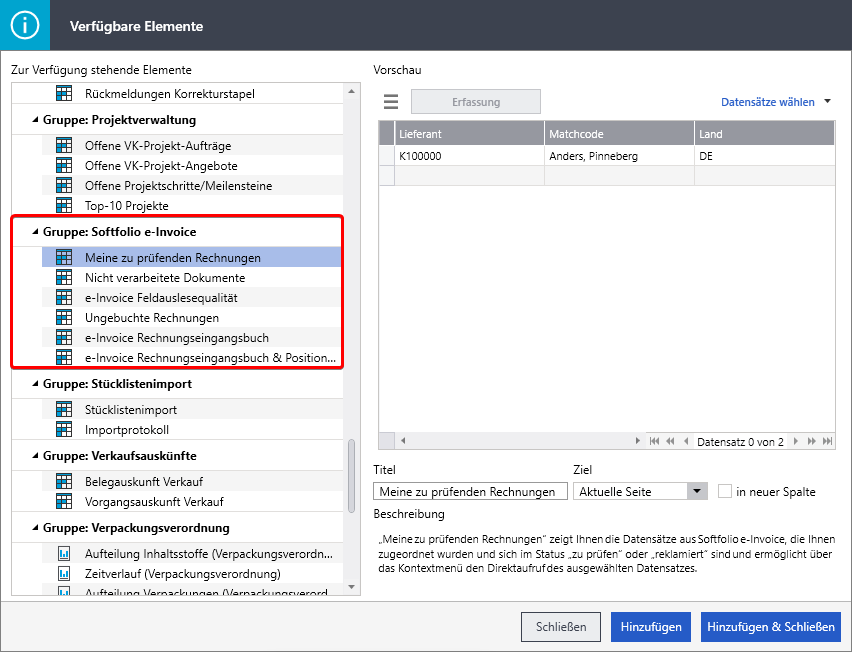Click table icon beside Vorgangsauskunft Verkauf
Viewport: 852px width, 652px height.
click(64, 501)
